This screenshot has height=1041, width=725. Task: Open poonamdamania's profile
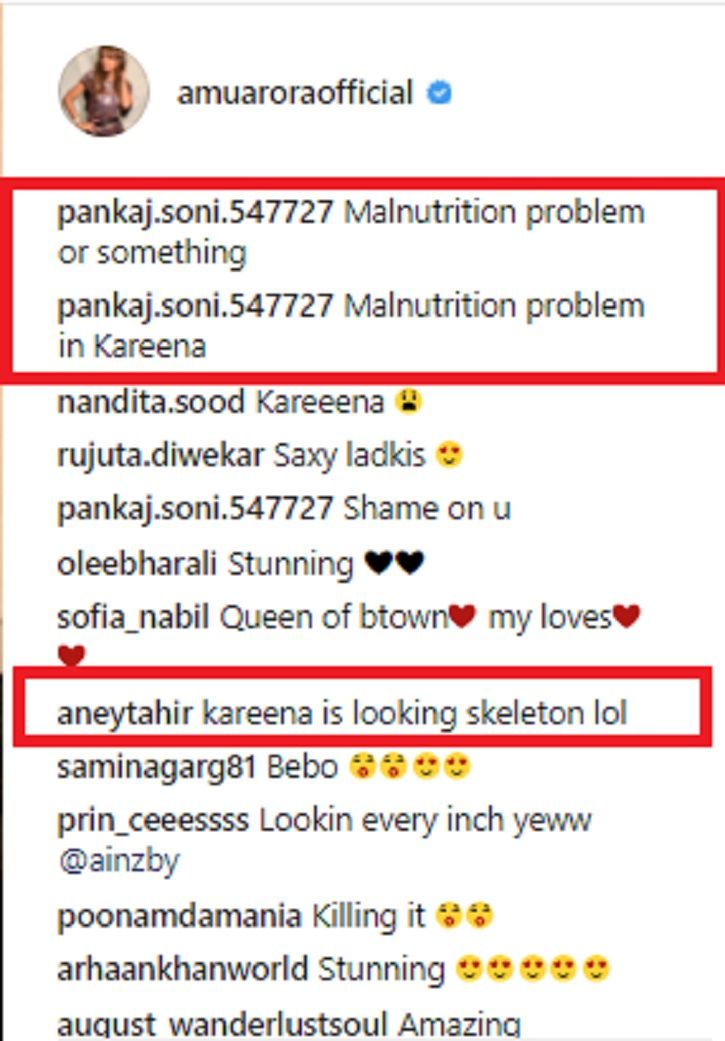pyautogui.click(x=179, y=917)
